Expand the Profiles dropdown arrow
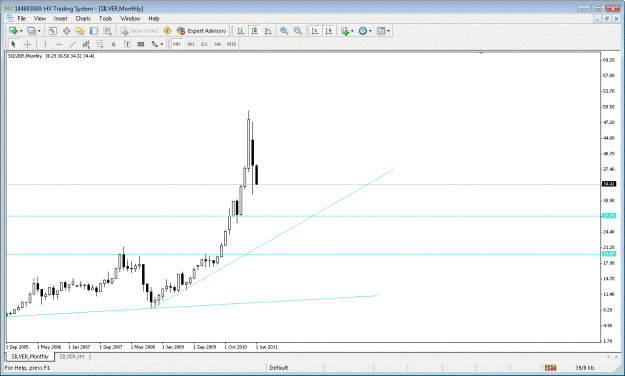 39,31
